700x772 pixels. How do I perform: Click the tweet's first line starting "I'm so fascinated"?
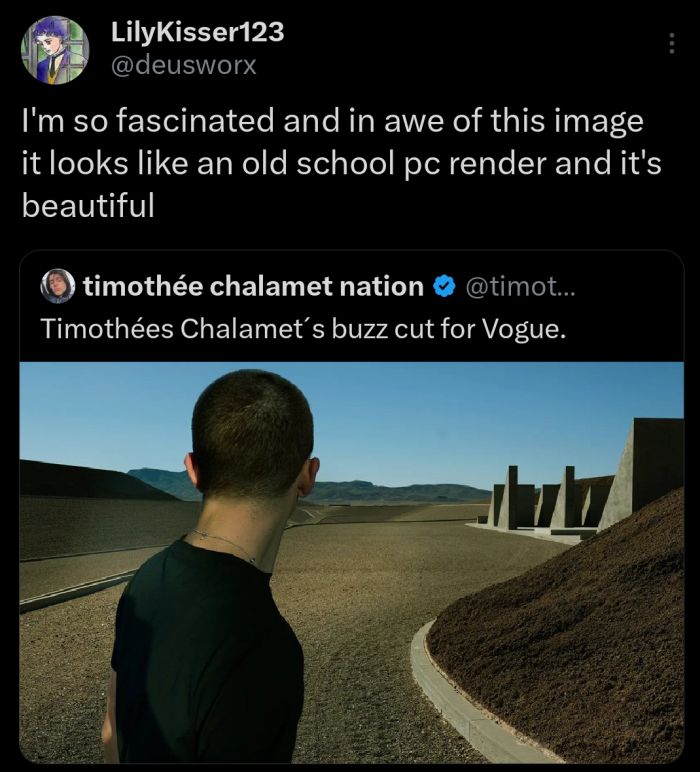[331, 122]
